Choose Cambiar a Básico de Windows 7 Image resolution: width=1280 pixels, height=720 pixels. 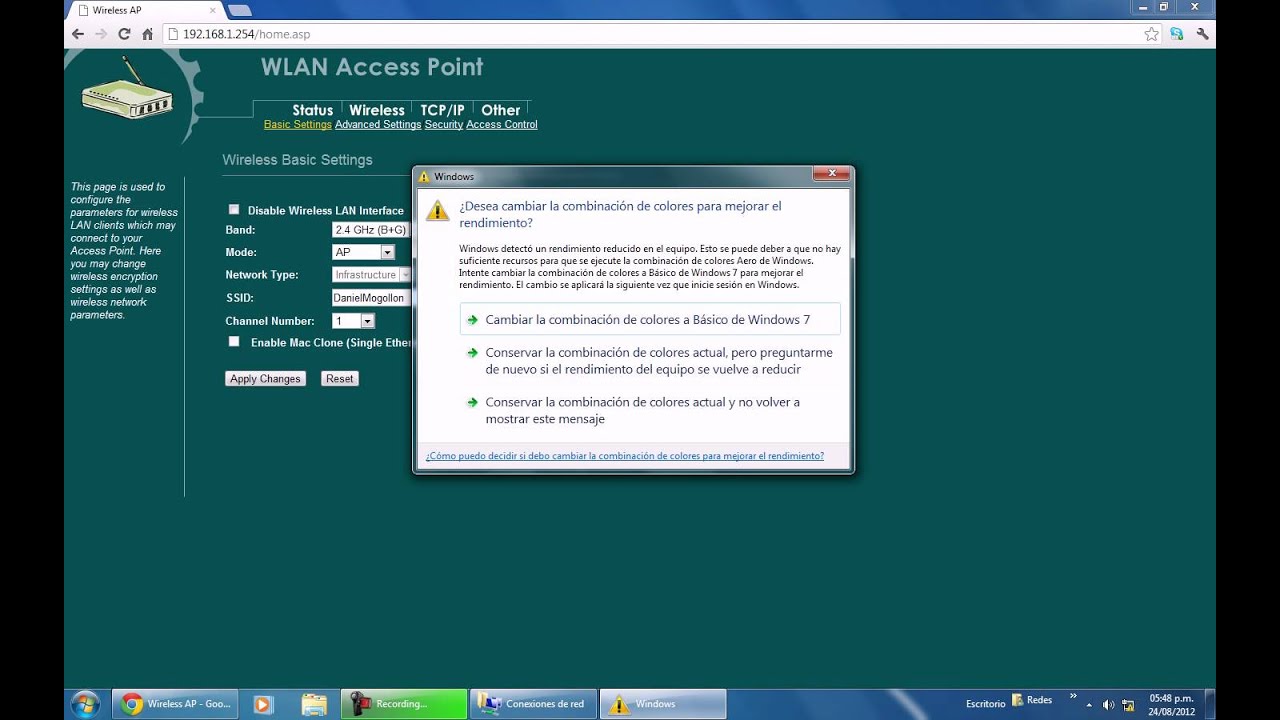650,320
